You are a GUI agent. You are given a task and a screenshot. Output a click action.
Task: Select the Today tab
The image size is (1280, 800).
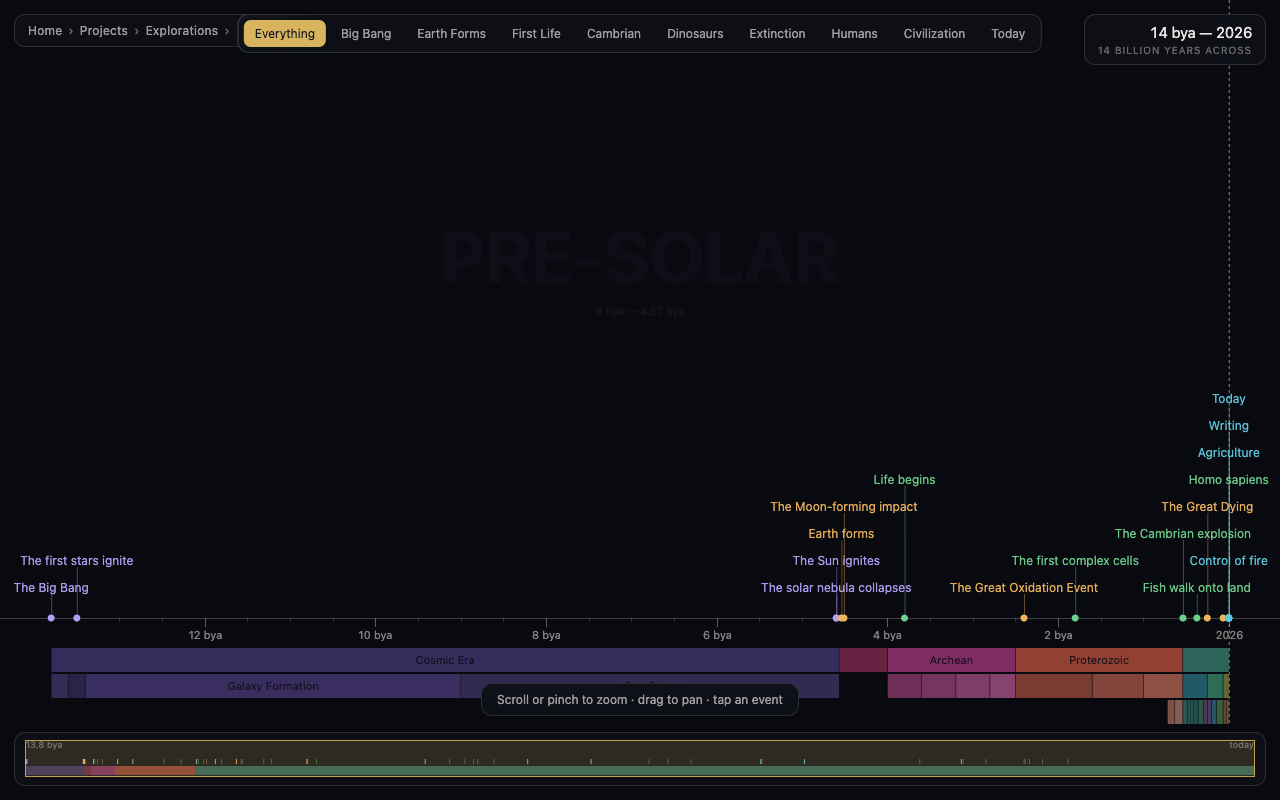pyautogui.click(x=1008, y=33)
